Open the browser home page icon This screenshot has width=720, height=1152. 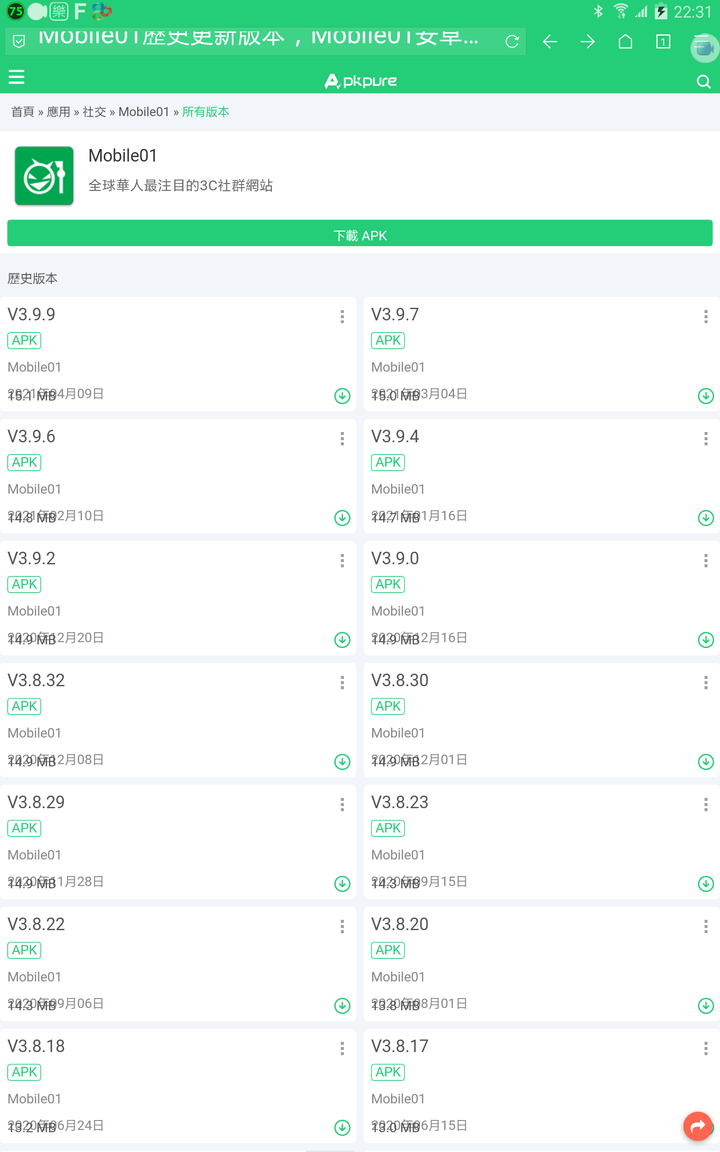[x=625, y=41]
